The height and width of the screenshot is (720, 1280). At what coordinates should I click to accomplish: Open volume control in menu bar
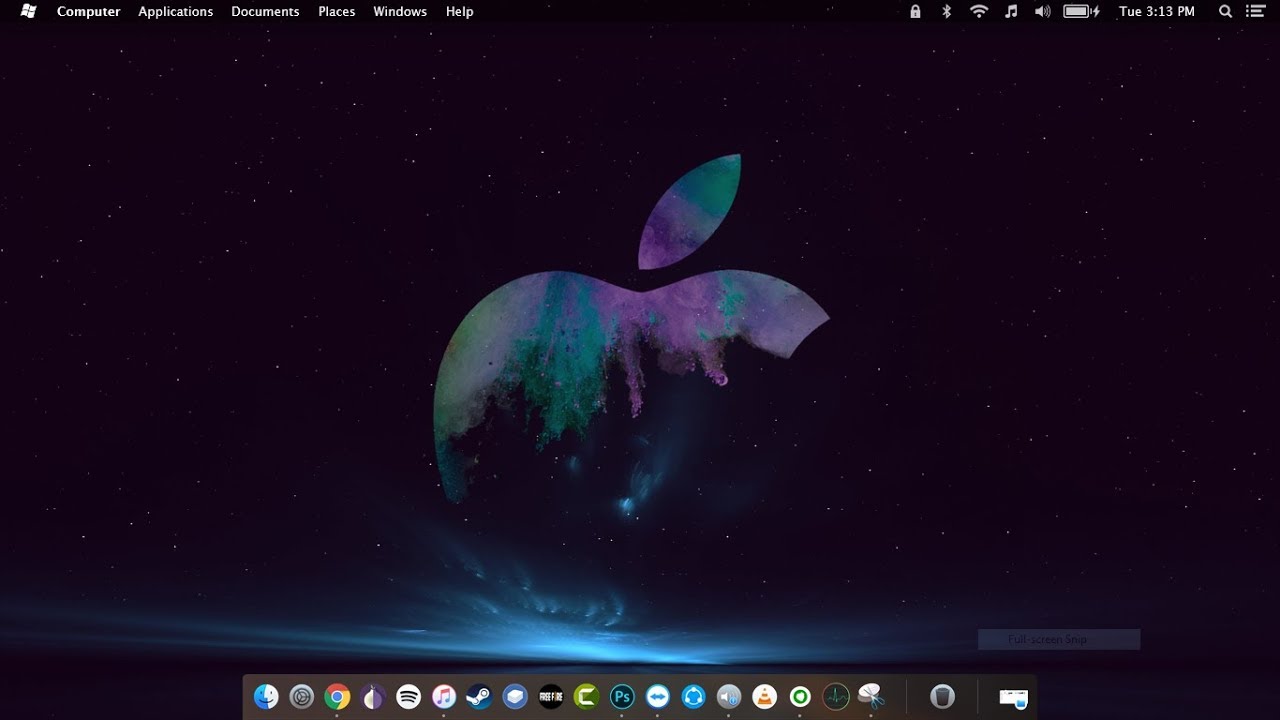click(1042, 11)
